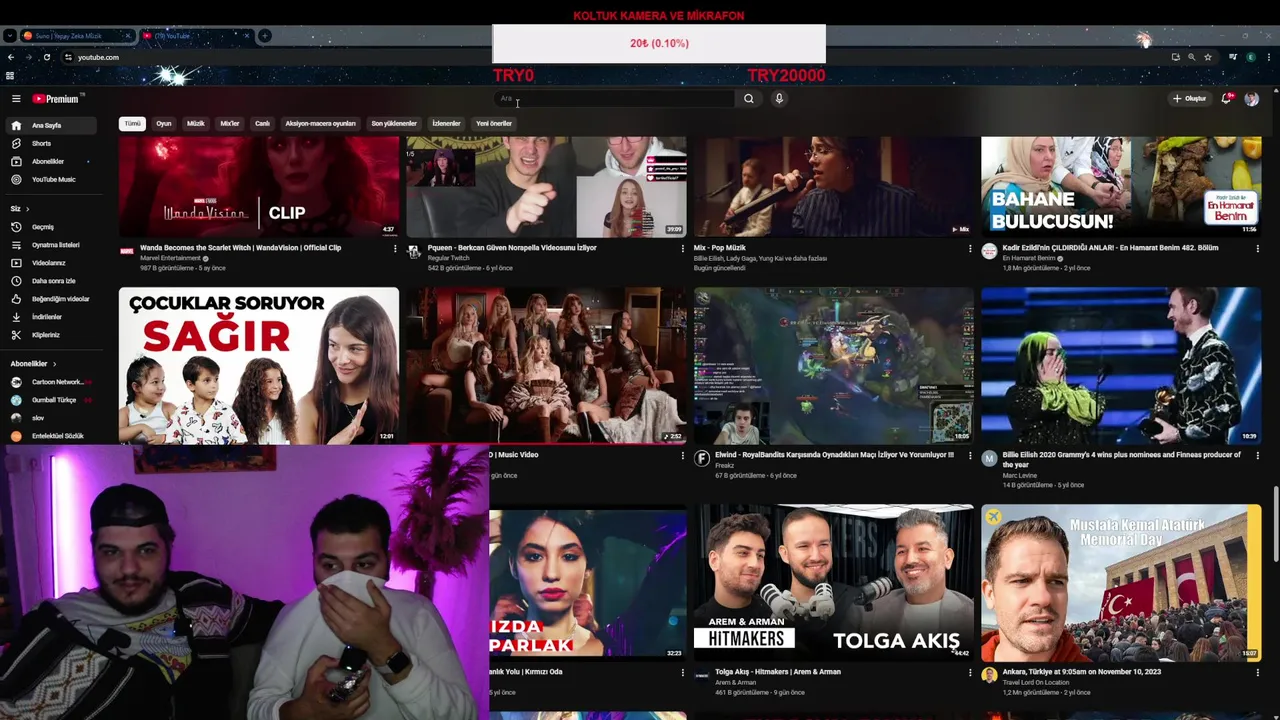Click the browser forward arrow
Screen dimensions: 1280x720
[28, 57]
